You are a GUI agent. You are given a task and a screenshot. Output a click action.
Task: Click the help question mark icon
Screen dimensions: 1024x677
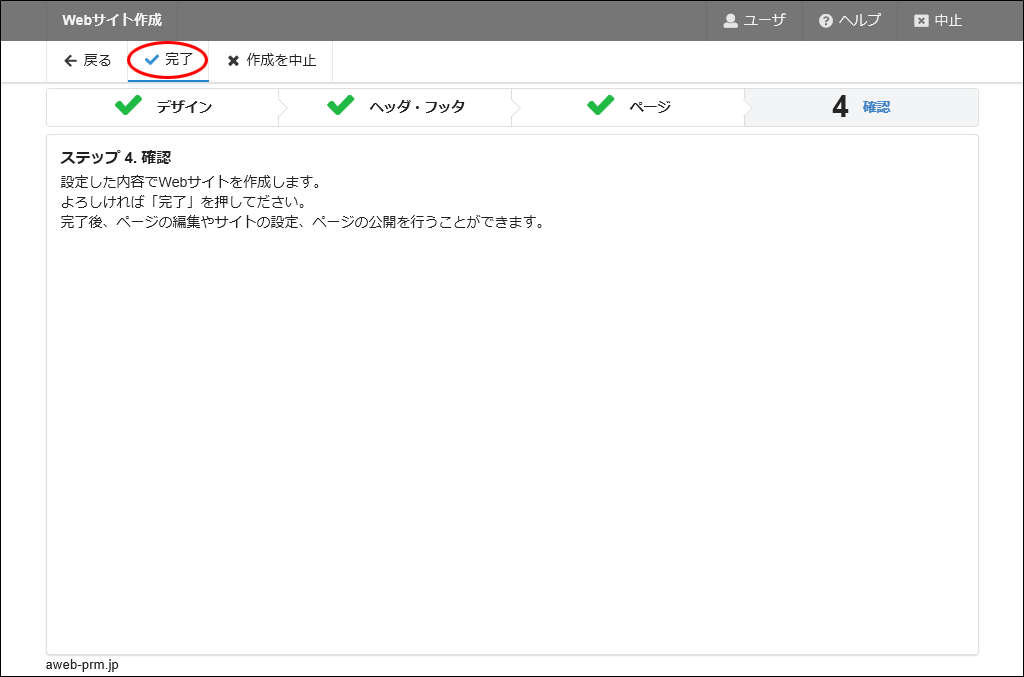(x=826, y=21)
